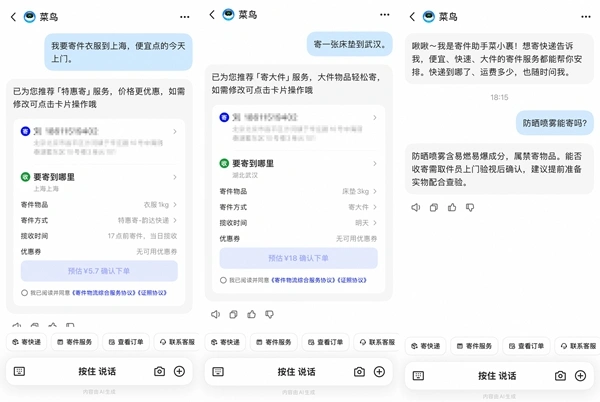Open 寄件物流综合服务协议 link on the 特惠寄 card
The height and width of the screenshot is (402, 600).
click(x=104, y=293)
